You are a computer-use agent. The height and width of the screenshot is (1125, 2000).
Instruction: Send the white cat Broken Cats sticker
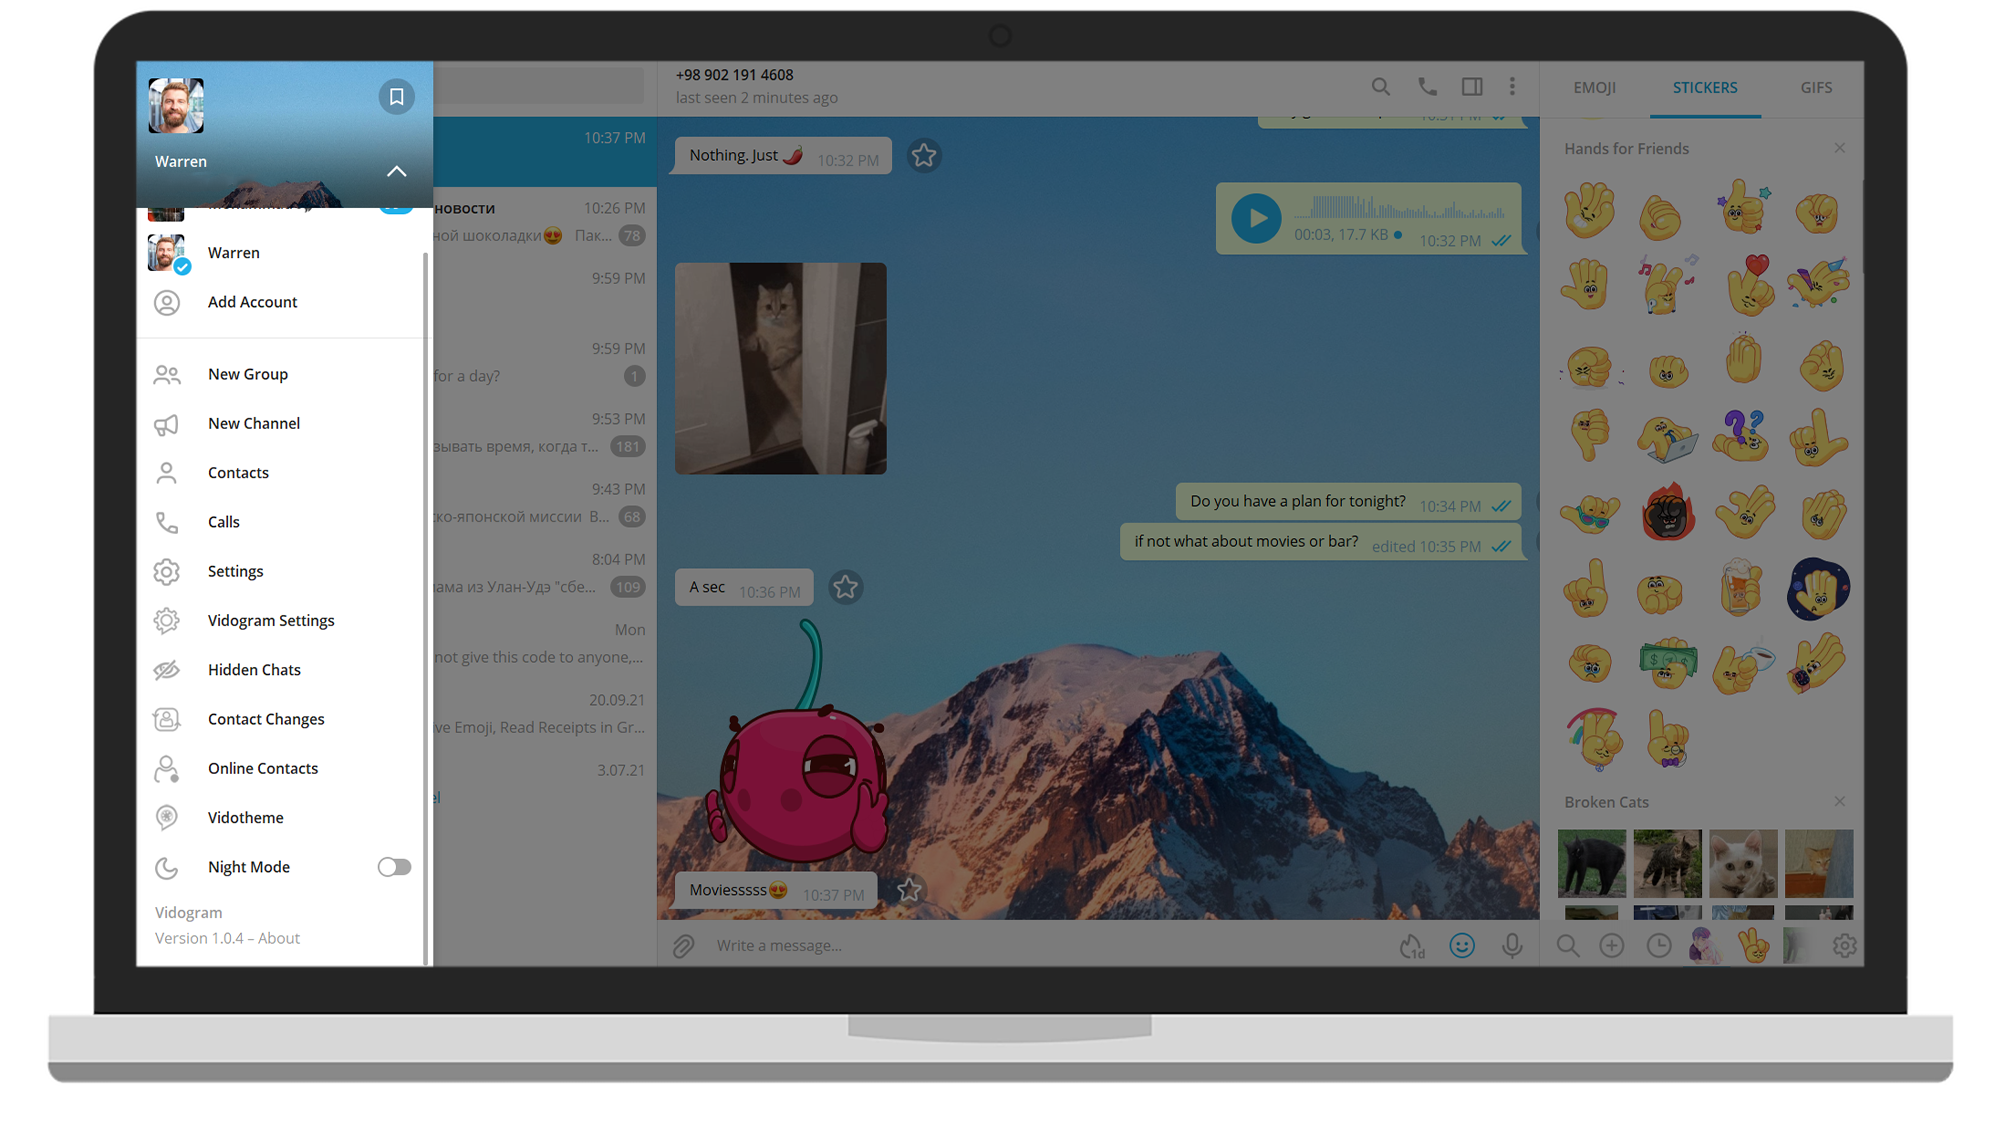point(1743,863)
